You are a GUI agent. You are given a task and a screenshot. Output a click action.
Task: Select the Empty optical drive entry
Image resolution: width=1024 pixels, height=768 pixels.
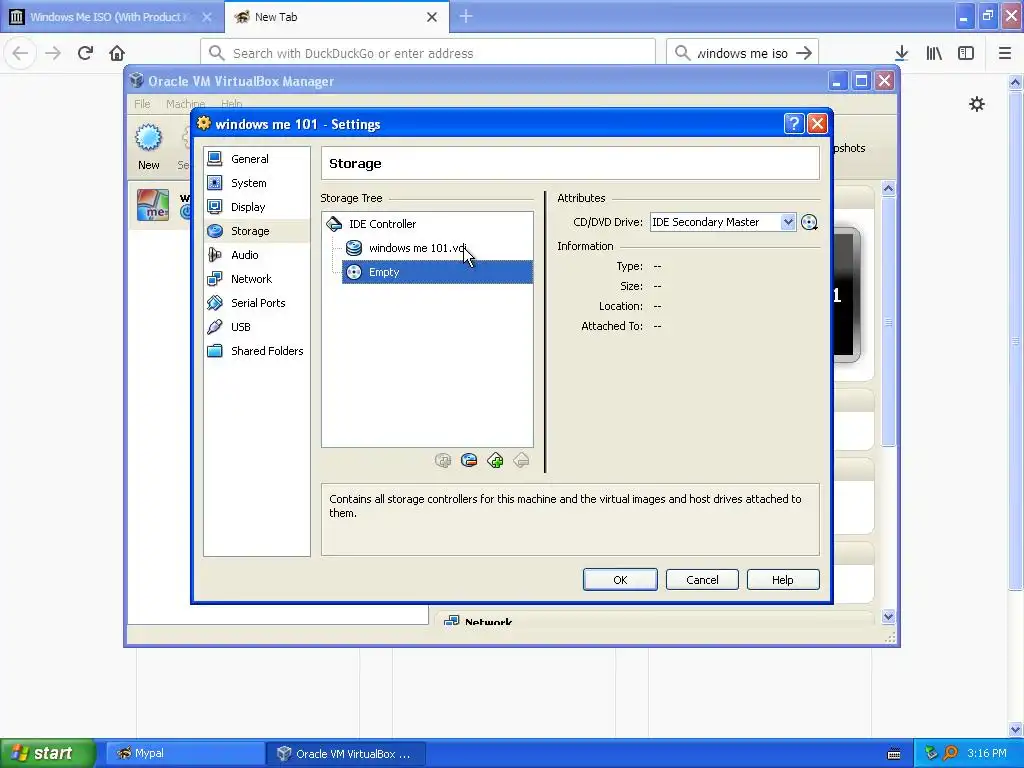(x=437, y=272)
